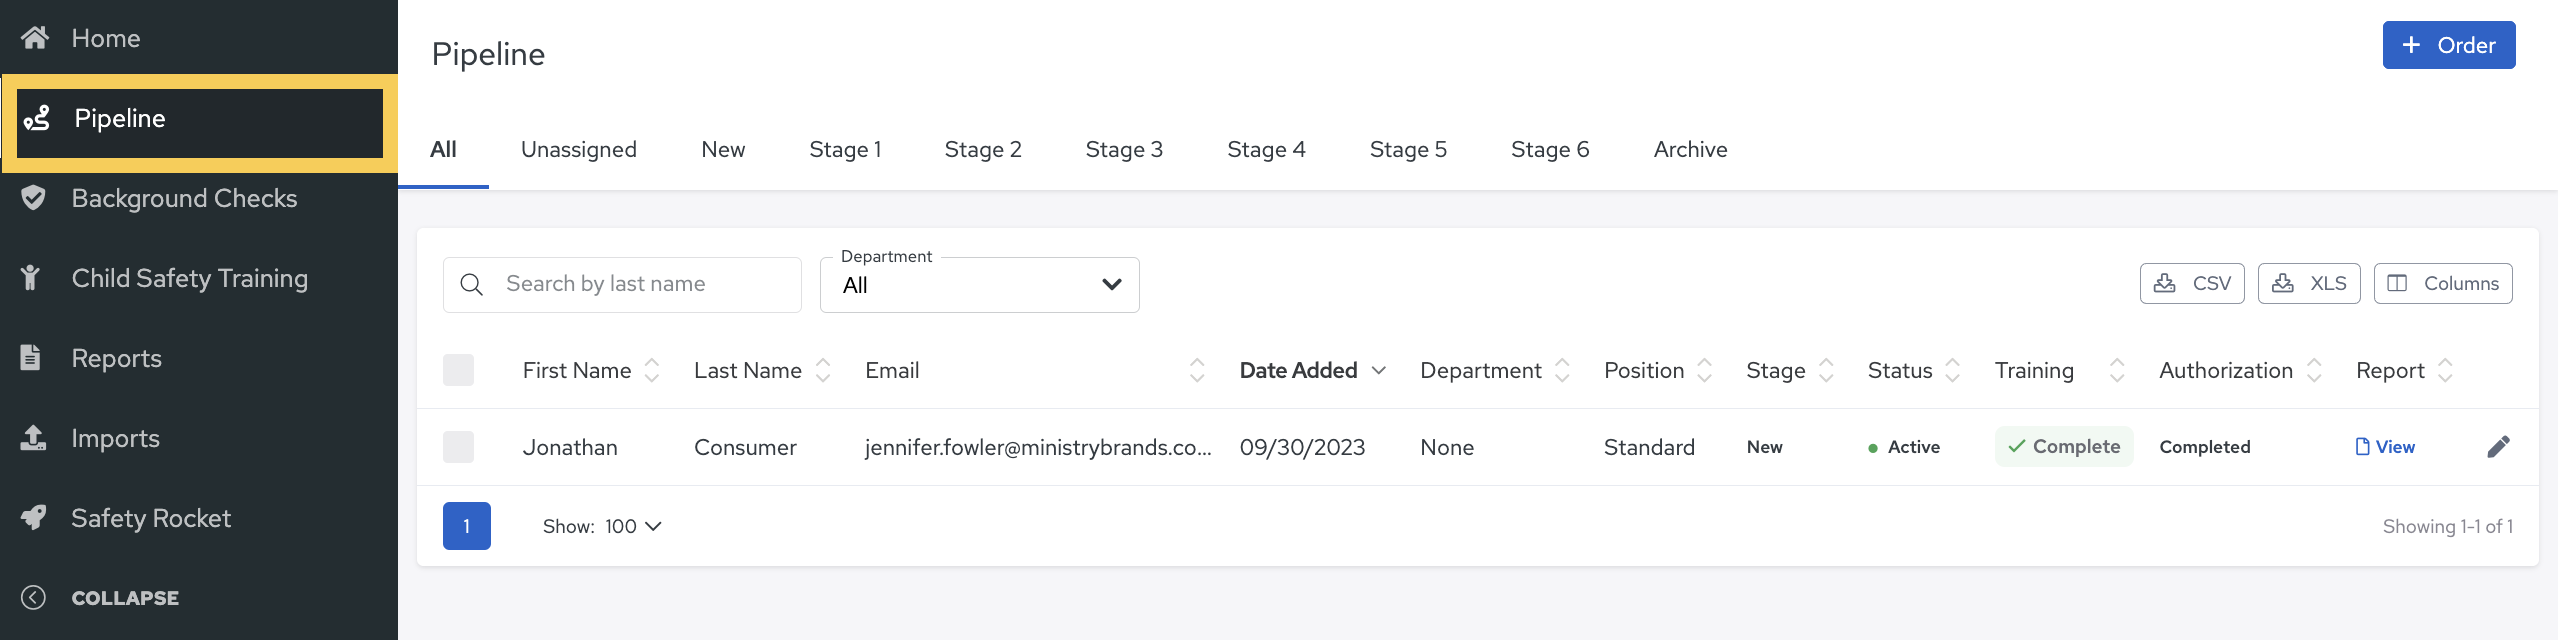Viewport: 2558px width, 640px height.
Task: Click the Collapse circle arrow icon
Action: click(33, 597)
